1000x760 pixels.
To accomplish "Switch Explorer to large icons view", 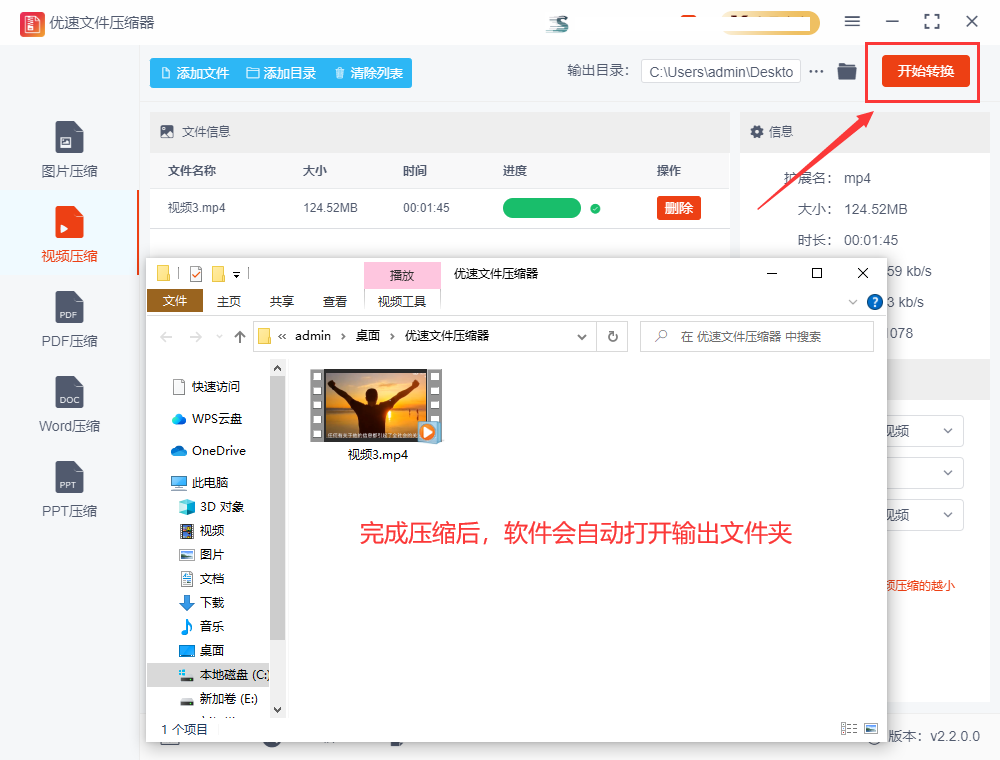I will coord(871,729).
